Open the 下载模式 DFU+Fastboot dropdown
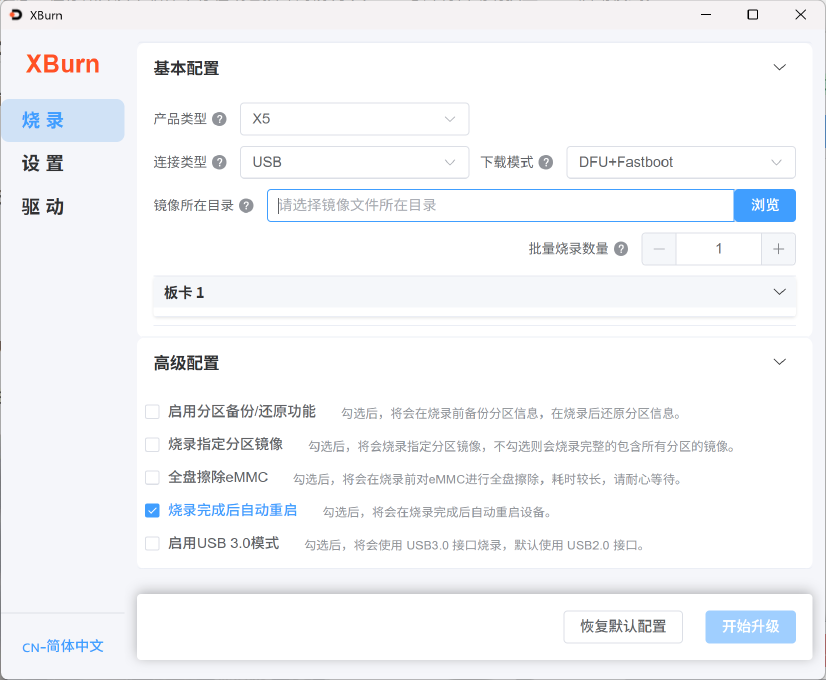Screen dimensions: 826x680 coord(681,162)
